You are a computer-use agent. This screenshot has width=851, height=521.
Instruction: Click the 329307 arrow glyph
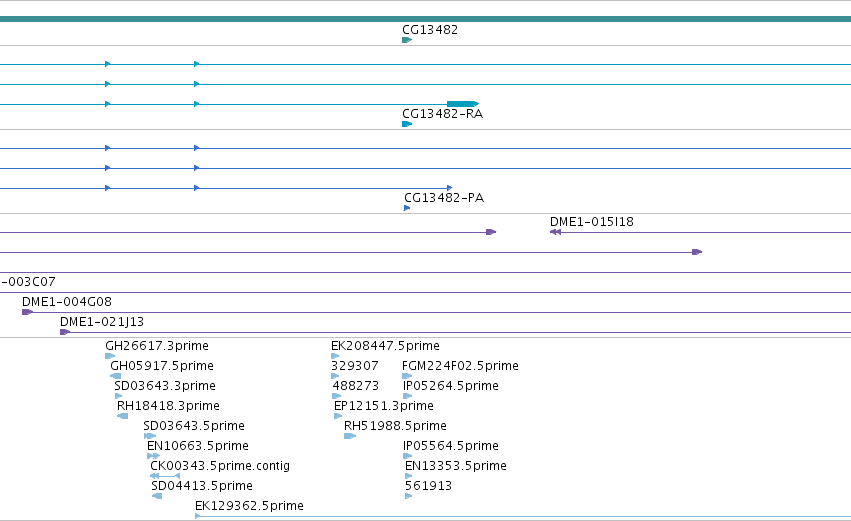[335, 376]
